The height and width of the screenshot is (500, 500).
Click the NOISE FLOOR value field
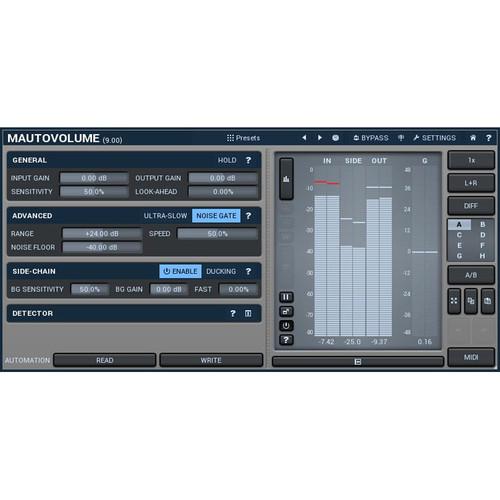102,247
